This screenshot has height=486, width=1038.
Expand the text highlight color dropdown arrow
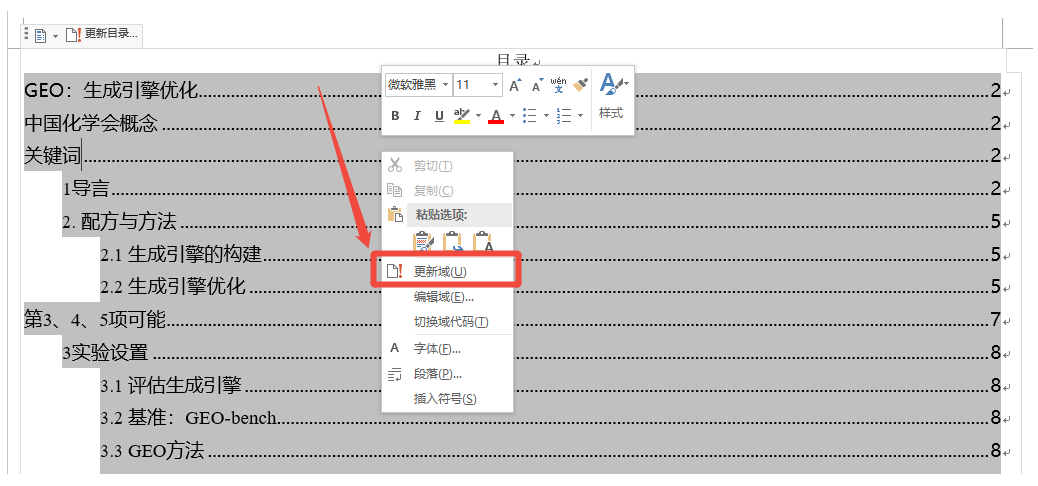pos(478,116)
